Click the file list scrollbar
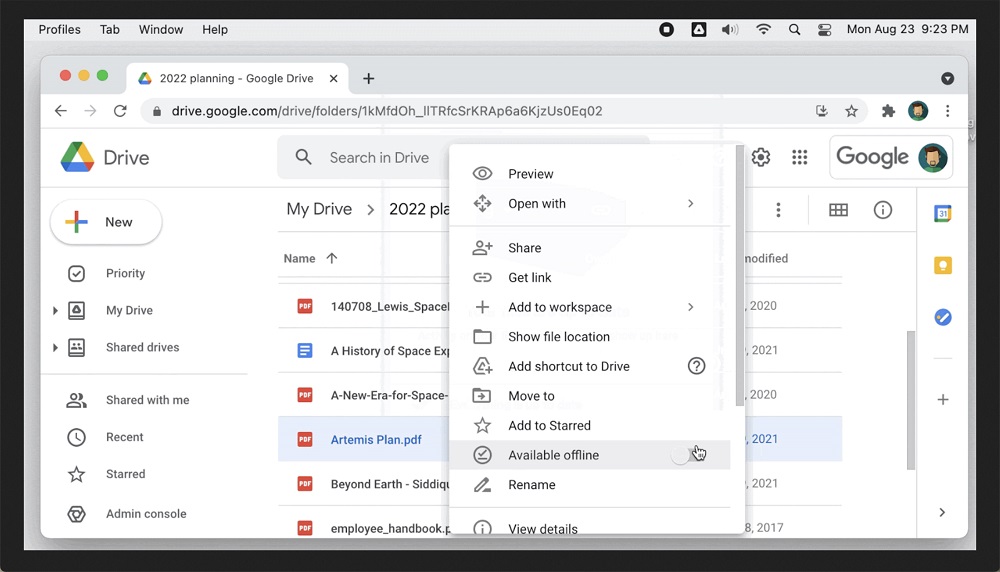The height and width of the screenshot is (572, 1000). coord(911,400)
